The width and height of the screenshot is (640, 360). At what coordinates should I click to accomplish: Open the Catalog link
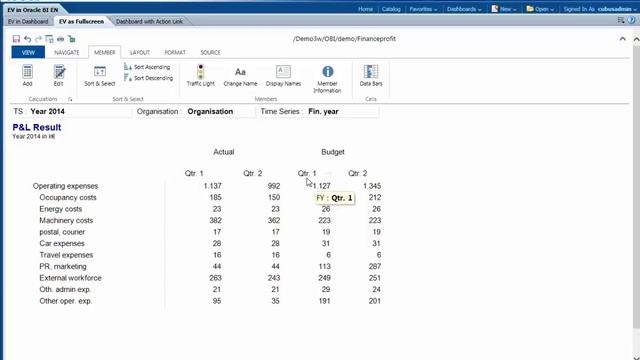pyautogui.click(x=391, y=9)
